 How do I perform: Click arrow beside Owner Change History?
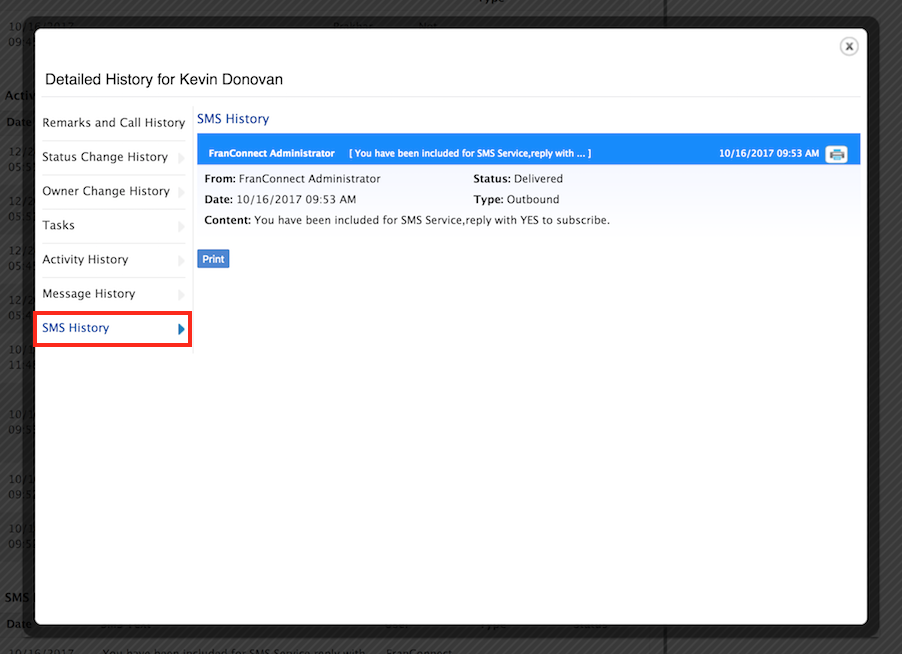181,192
